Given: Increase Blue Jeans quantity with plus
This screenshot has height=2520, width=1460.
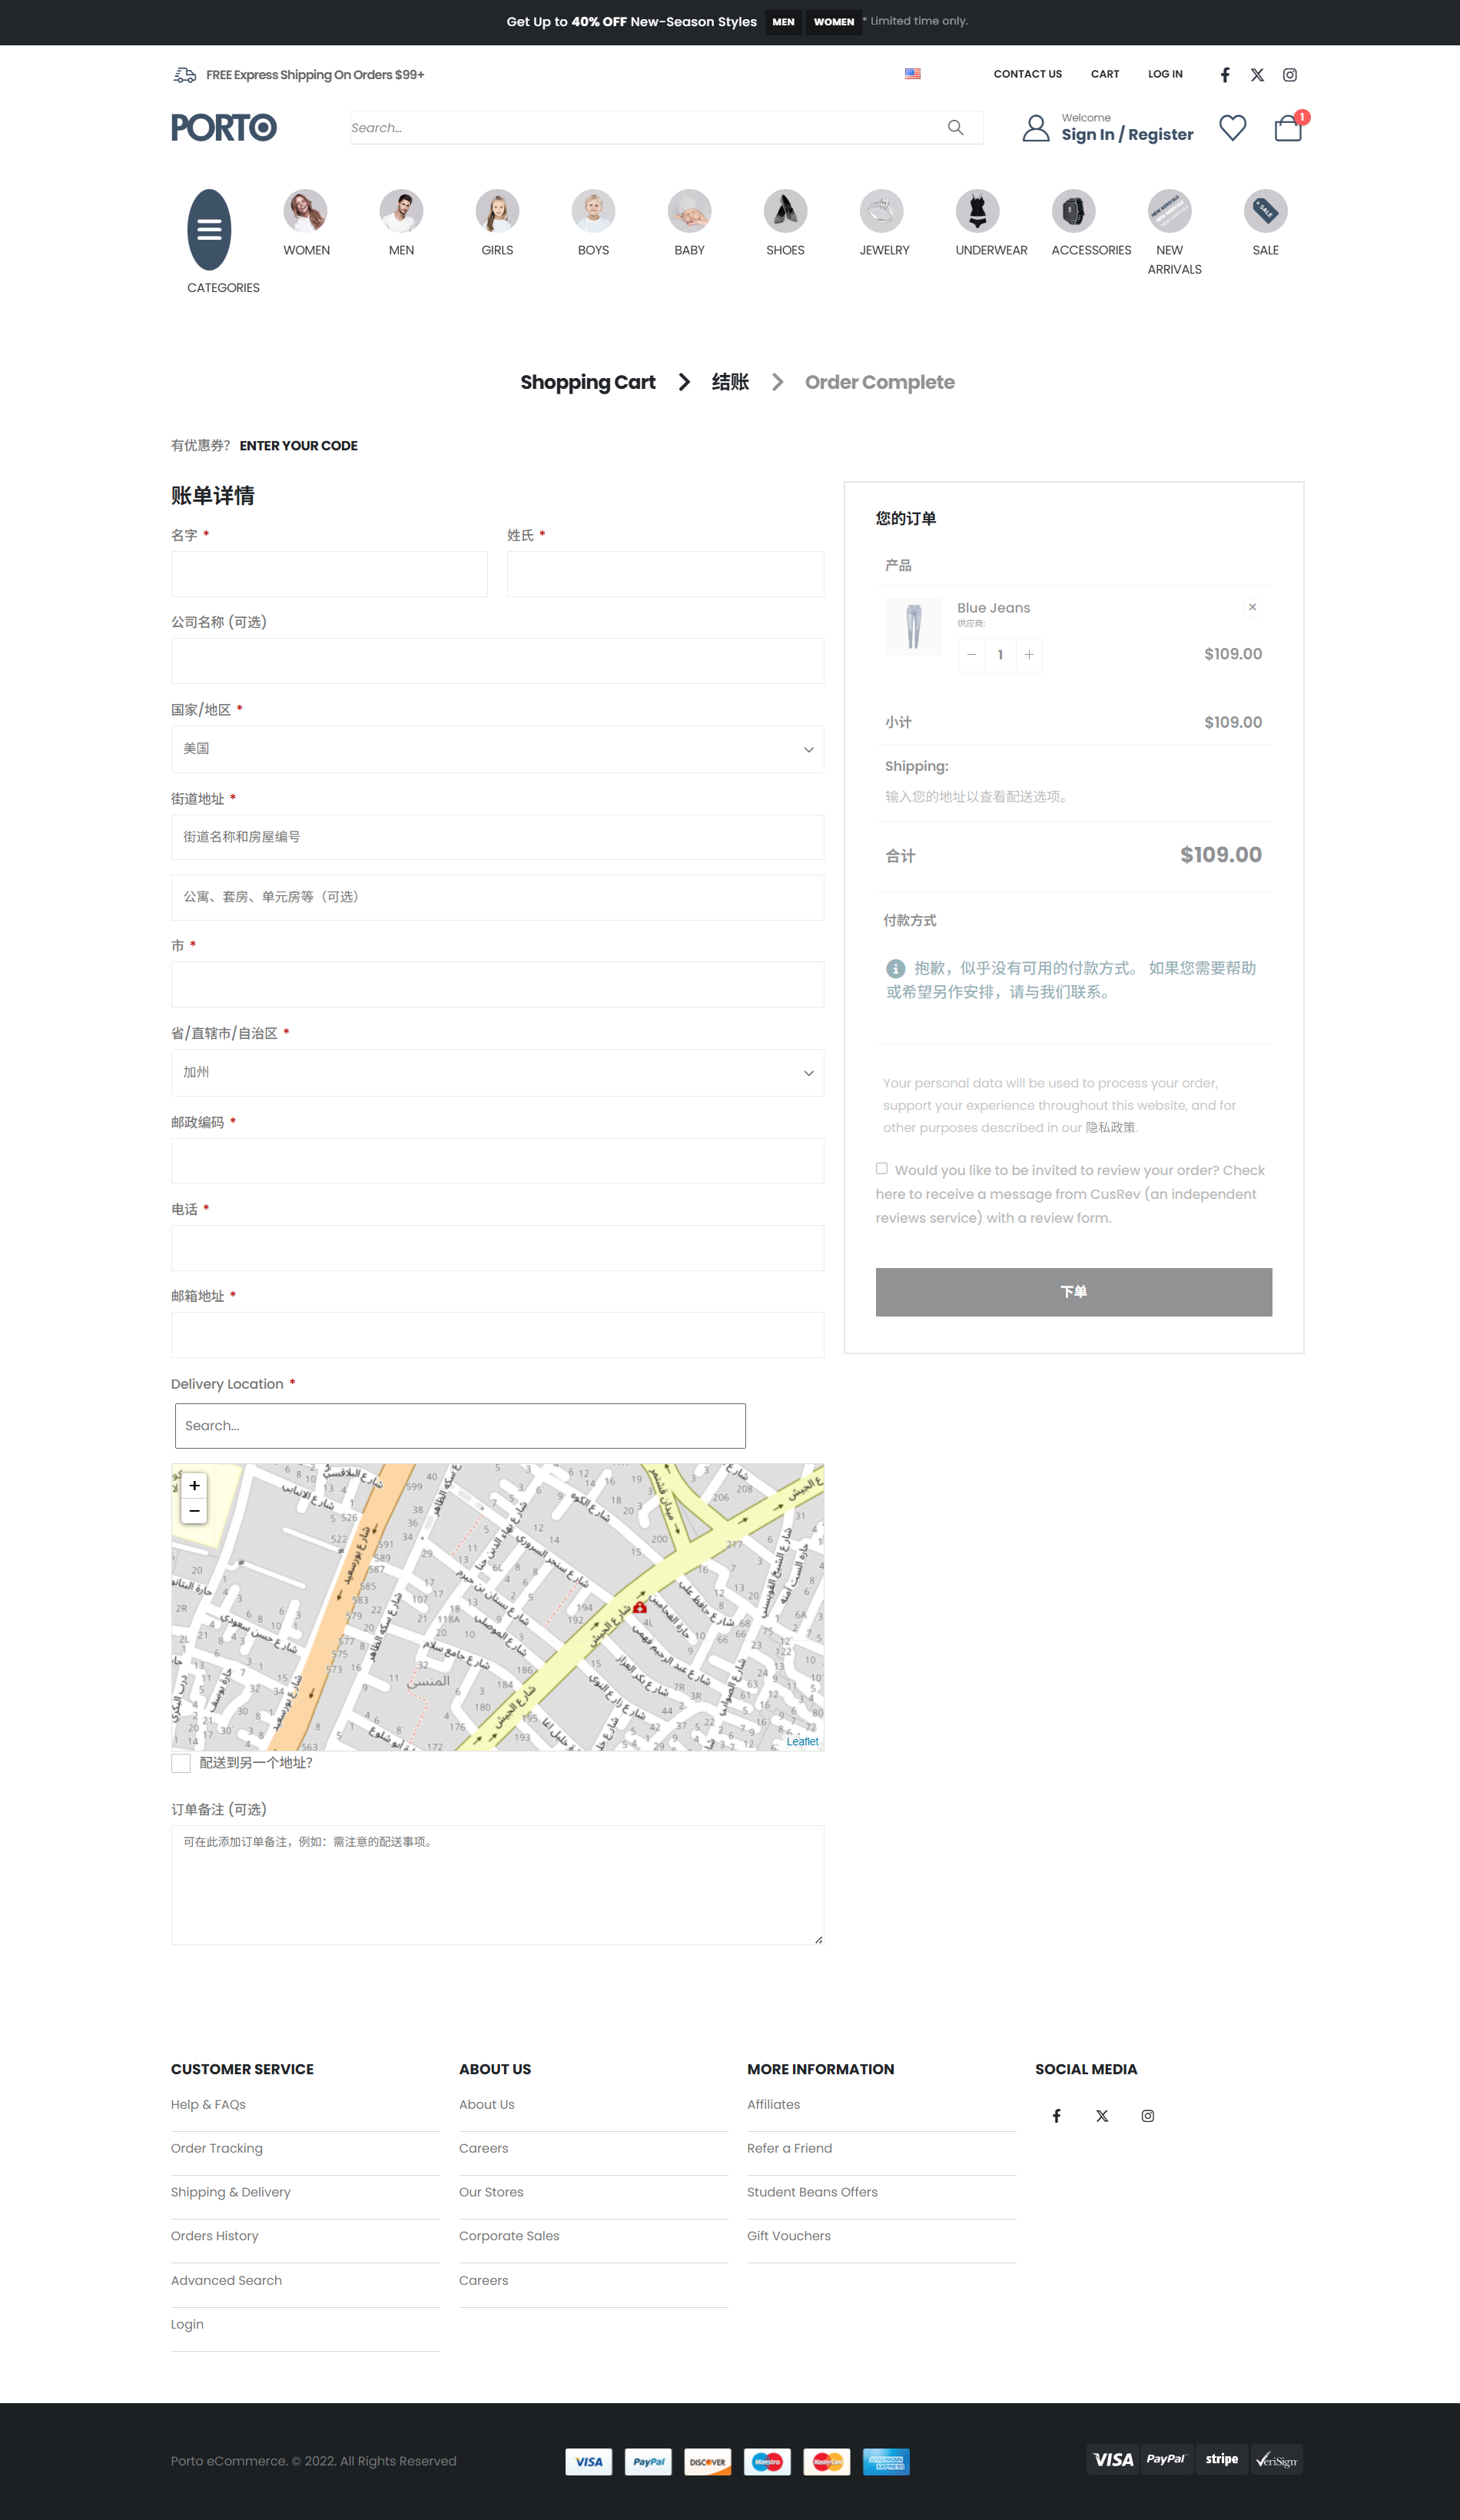Looking at the screenshot, I should [1029, 655].
